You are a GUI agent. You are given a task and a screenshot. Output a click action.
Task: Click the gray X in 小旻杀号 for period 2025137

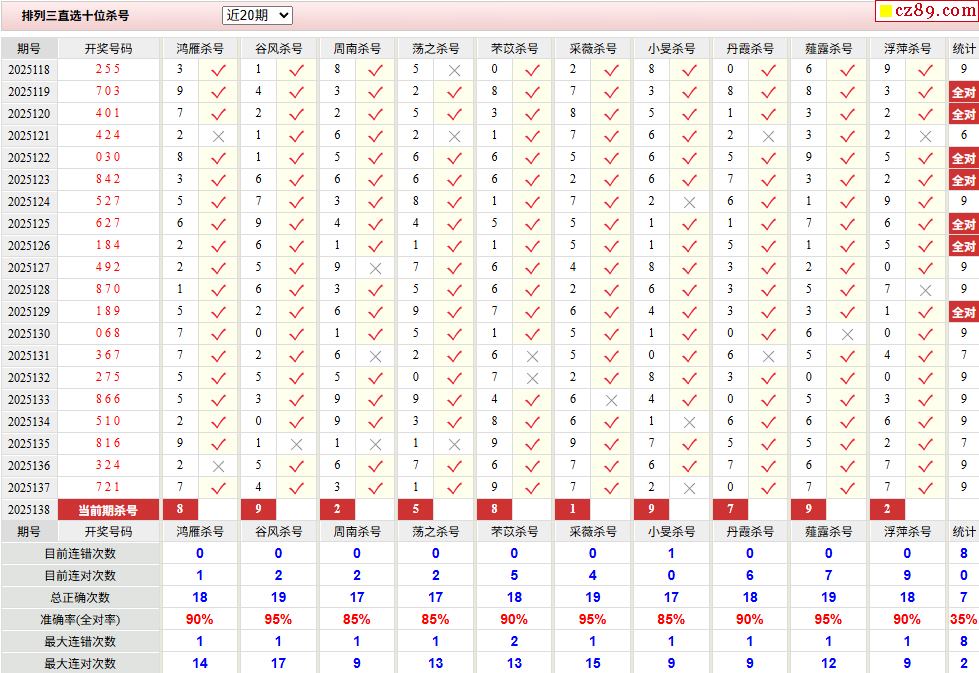689,488
